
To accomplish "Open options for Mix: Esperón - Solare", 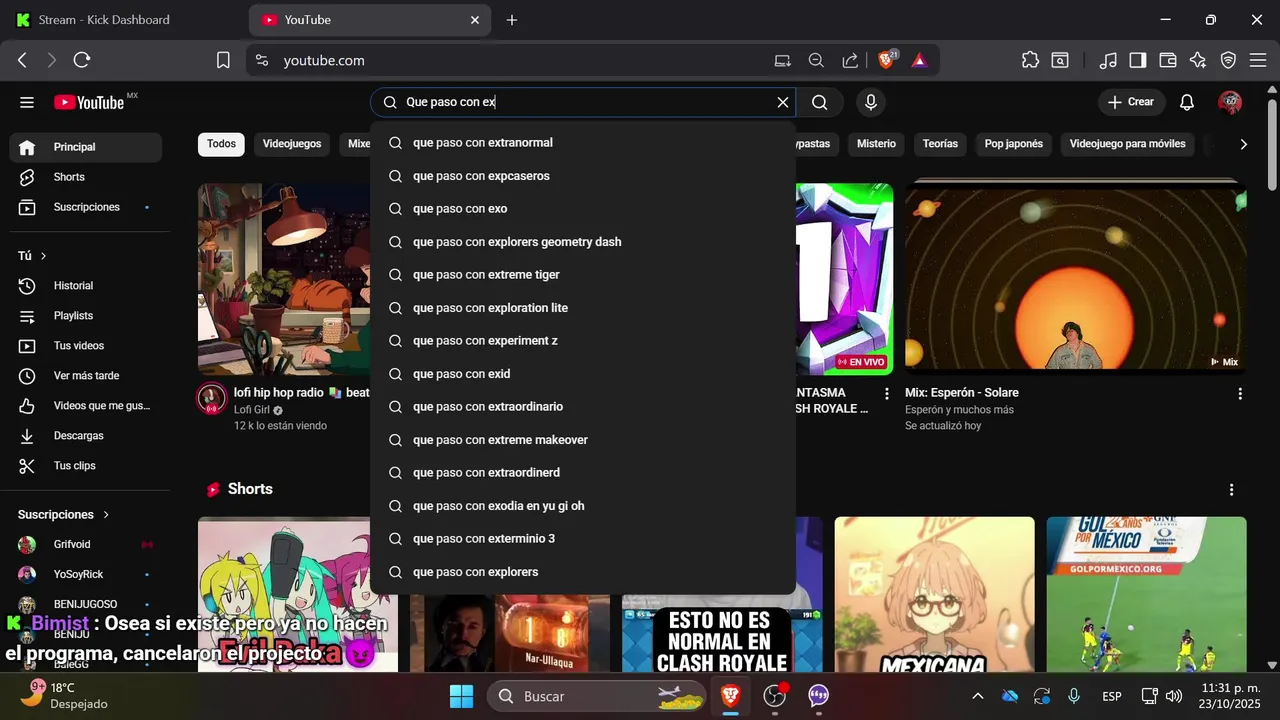I will tap(1240, 394).
